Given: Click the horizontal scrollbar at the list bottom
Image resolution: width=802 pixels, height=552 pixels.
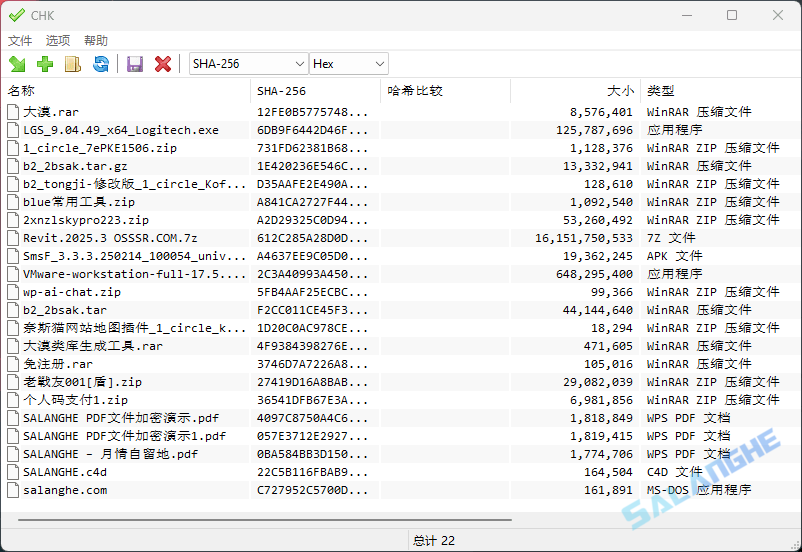Looking at the screenshot, I should [x=264, y=520].
